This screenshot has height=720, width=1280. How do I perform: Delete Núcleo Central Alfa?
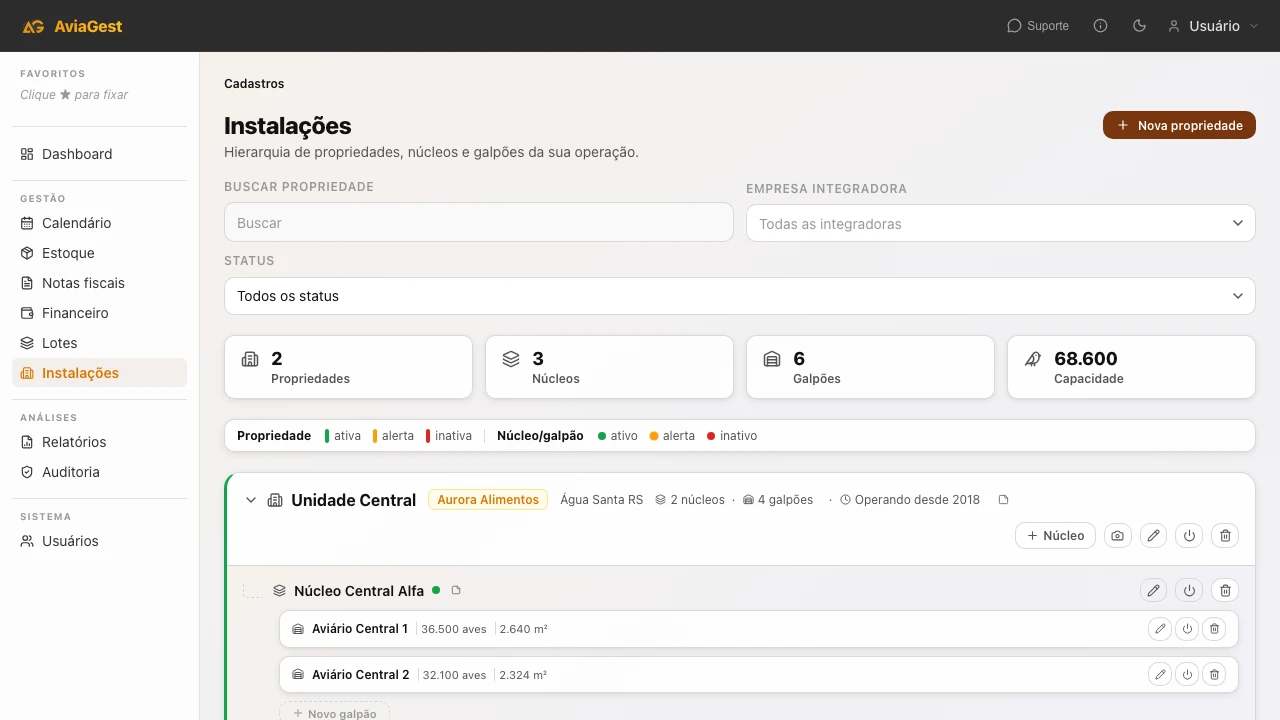coord(1225,590)
